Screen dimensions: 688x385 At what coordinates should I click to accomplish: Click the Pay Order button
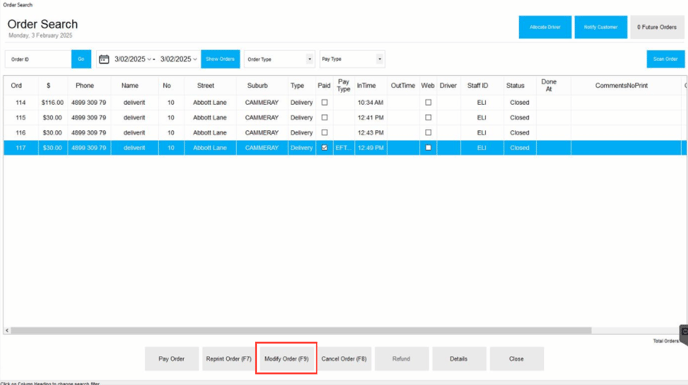[x=172, y=359]
